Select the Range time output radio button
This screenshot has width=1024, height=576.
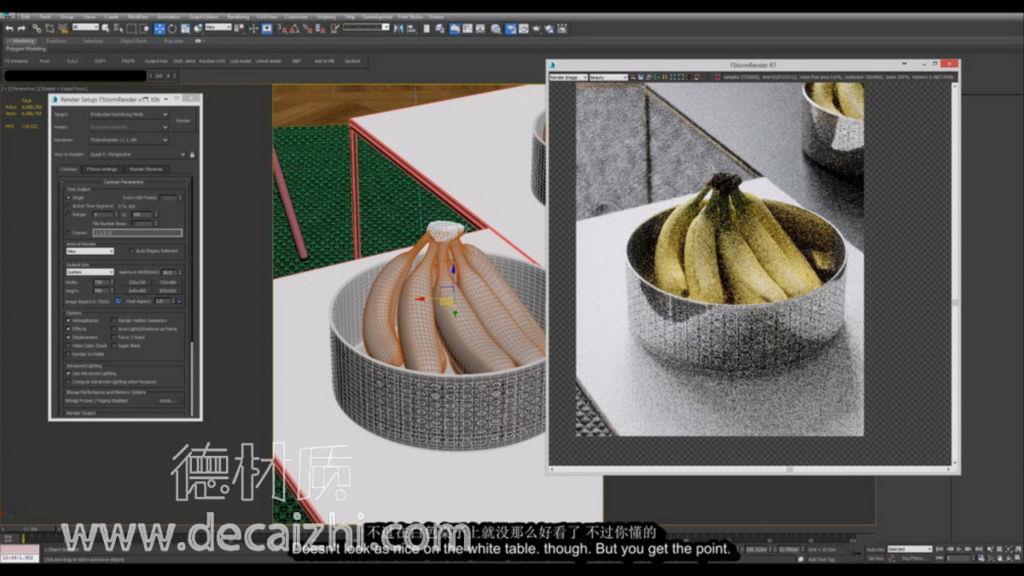point(69,214)
